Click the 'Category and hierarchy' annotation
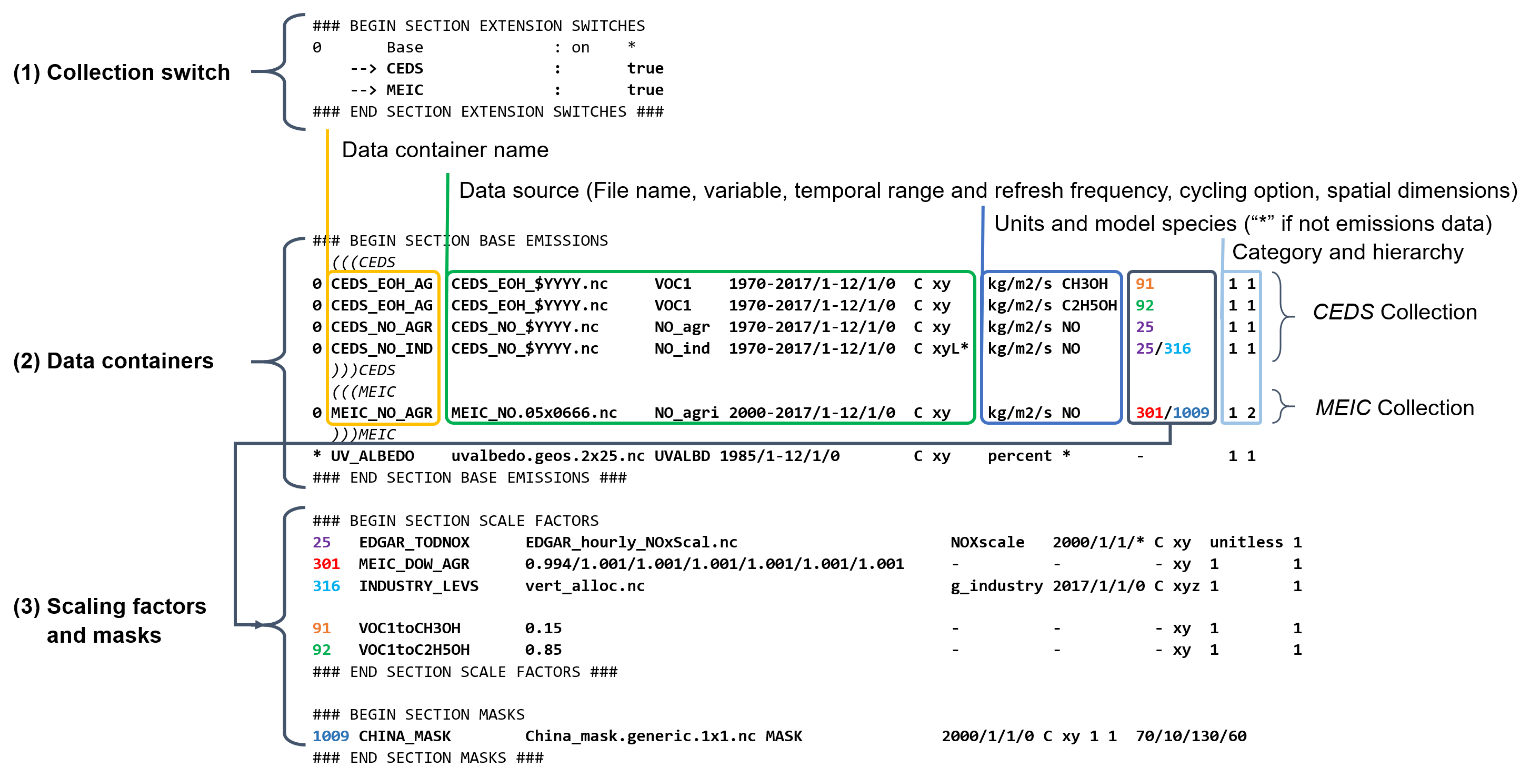1531x776 pixels. 1347,252
